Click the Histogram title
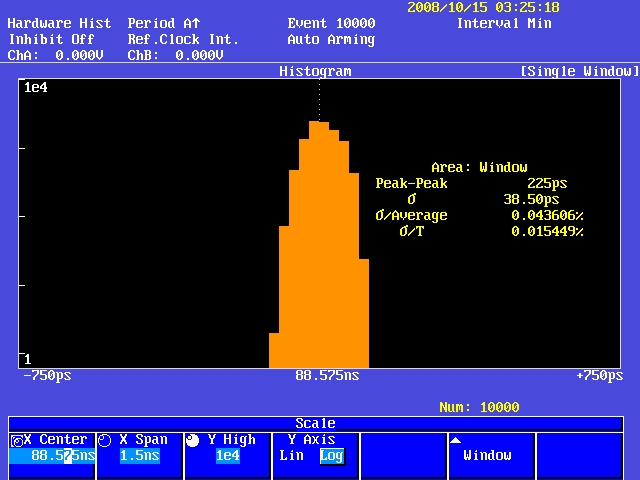 [315, 72]
